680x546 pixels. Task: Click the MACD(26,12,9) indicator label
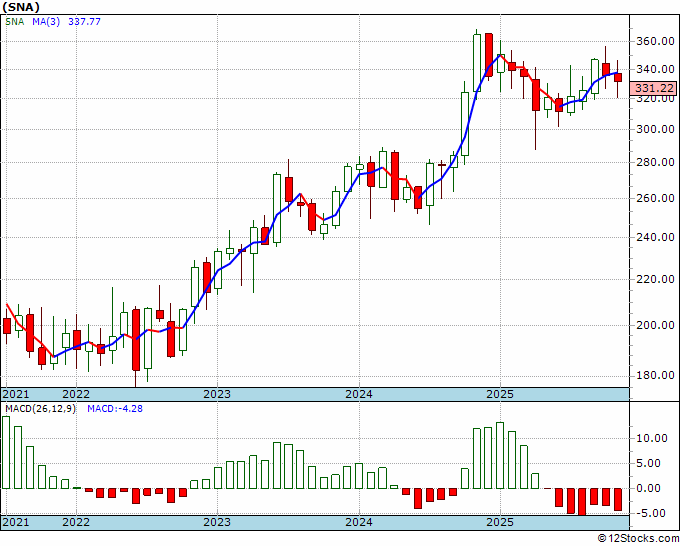[40, 409]
